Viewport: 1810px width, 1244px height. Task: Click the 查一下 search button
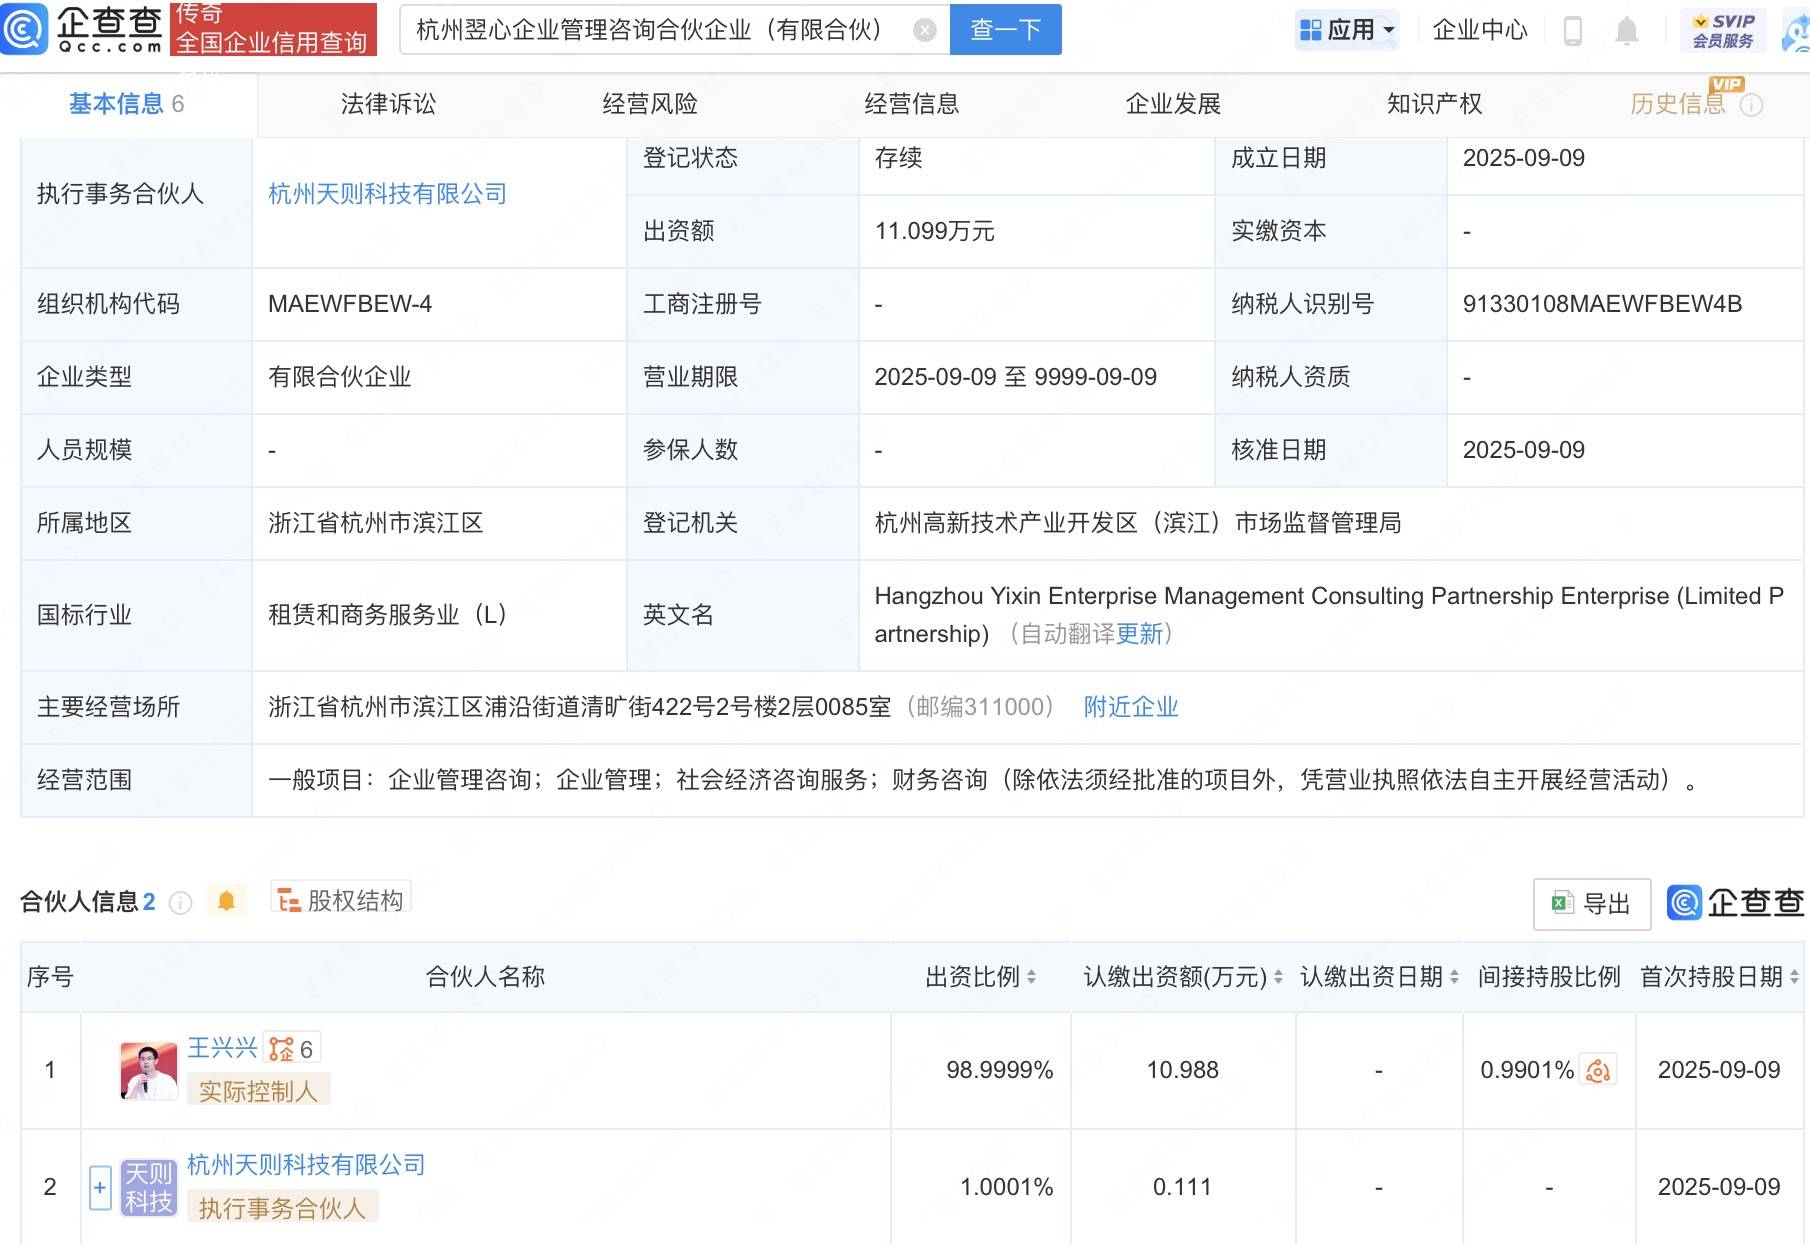(x=1005, y=30)
